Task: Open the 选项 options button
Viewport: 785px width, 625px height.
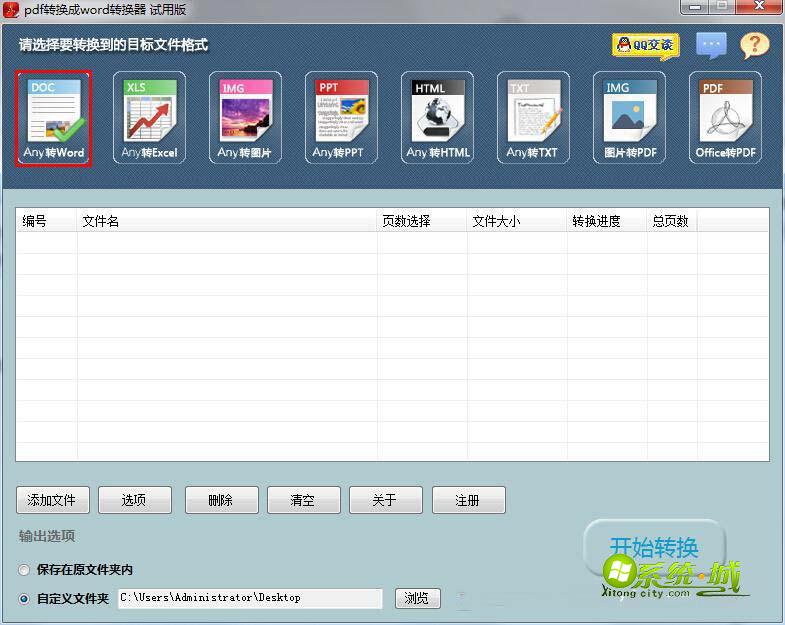Action: click(135, 500)
